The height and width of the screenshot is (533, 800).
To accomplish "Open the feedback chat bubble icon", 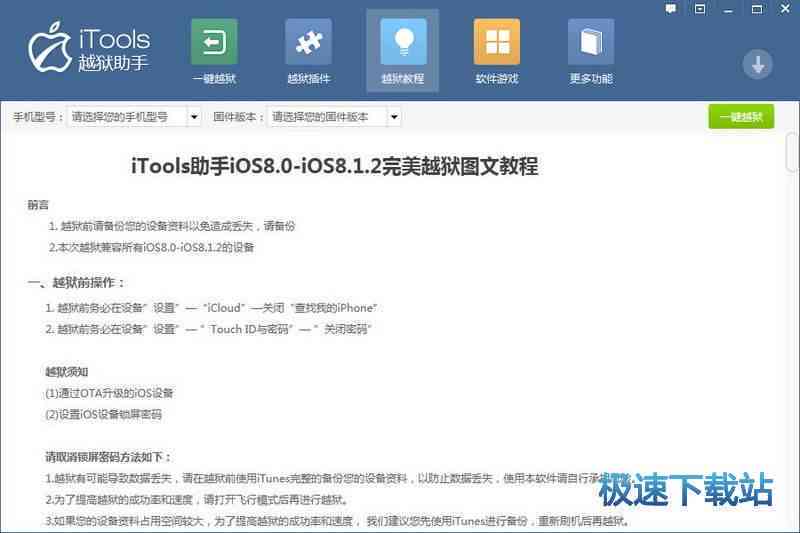I will coord(671,9).
